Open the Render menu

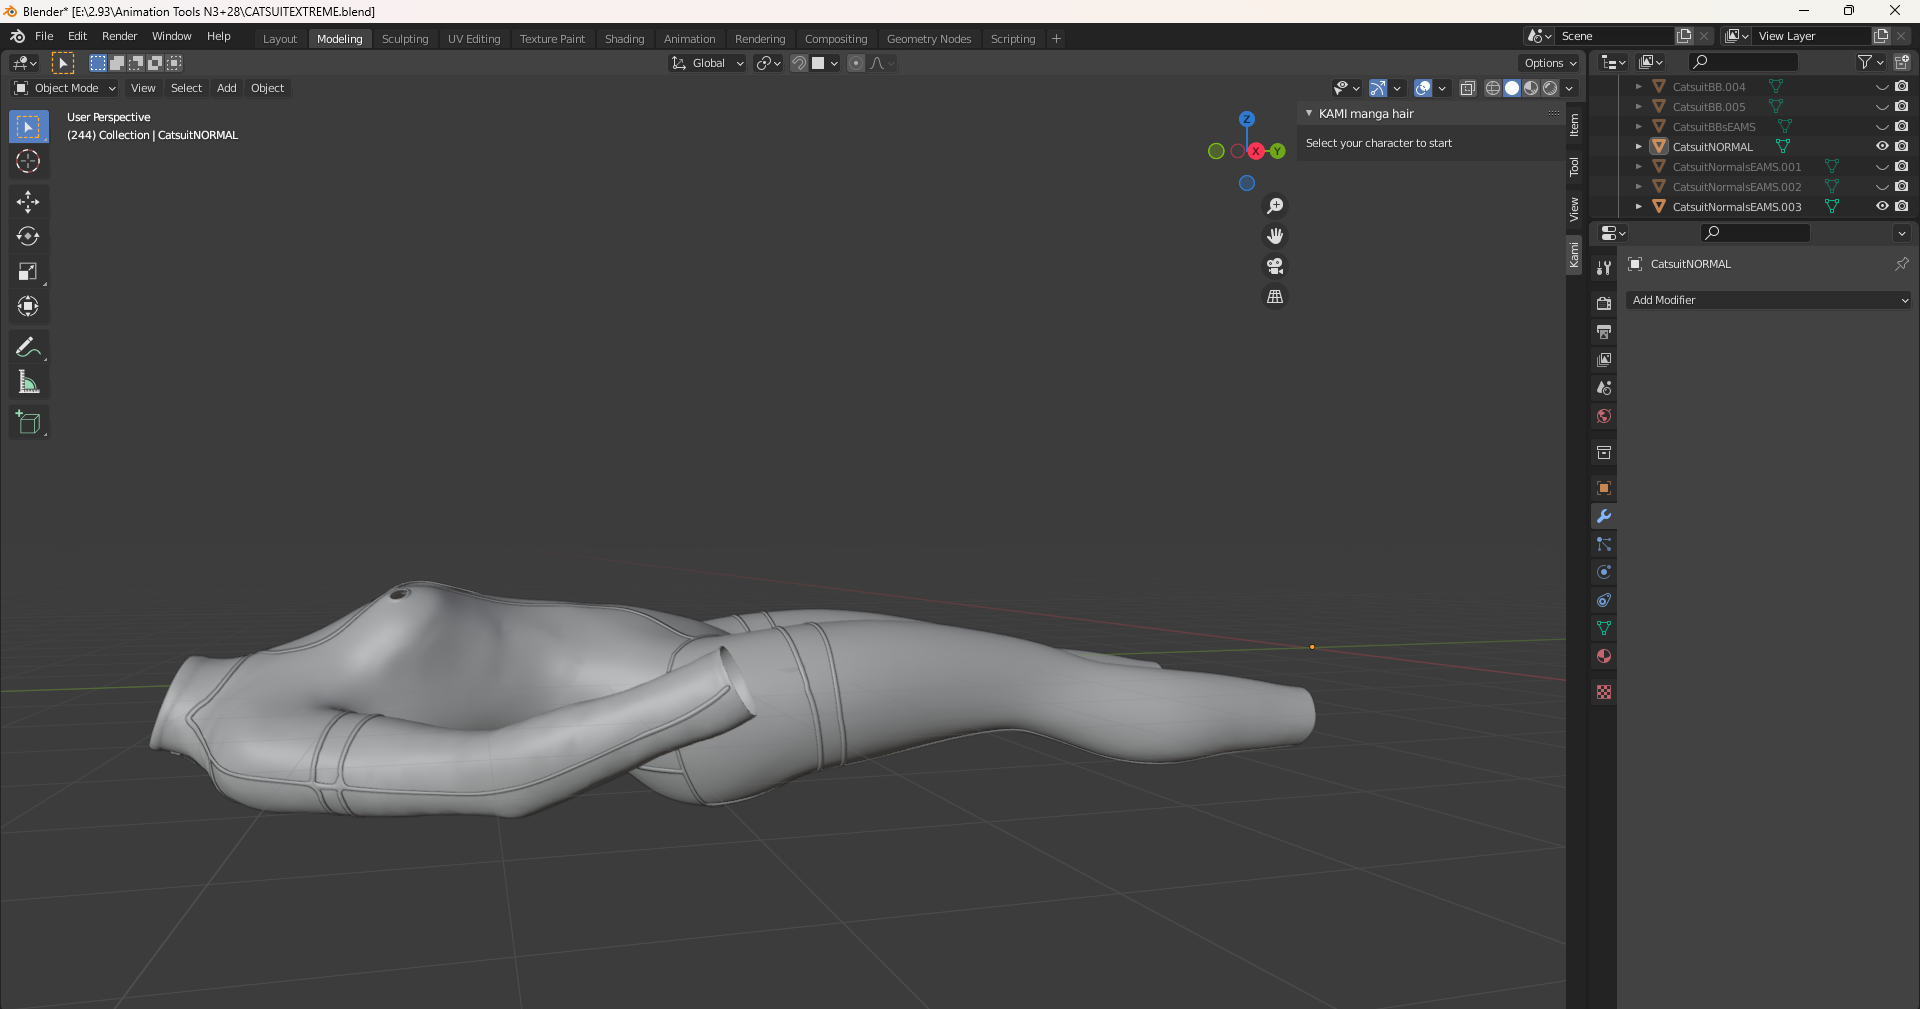click(x=119, y=36)
